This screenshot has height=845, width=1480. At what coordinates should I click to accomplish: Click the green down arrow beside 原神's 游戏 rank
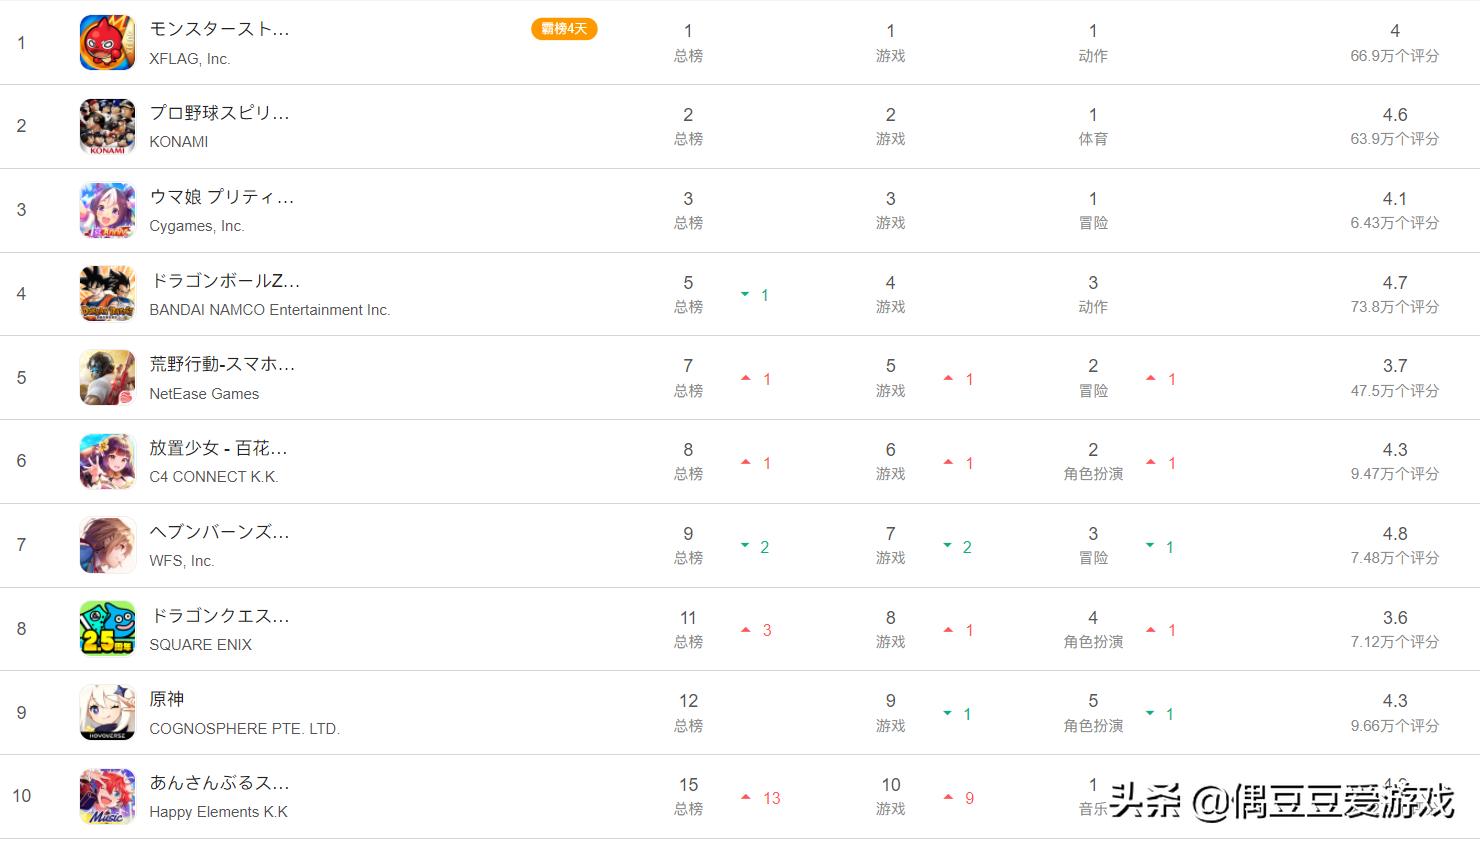click(x=948, y=714)
